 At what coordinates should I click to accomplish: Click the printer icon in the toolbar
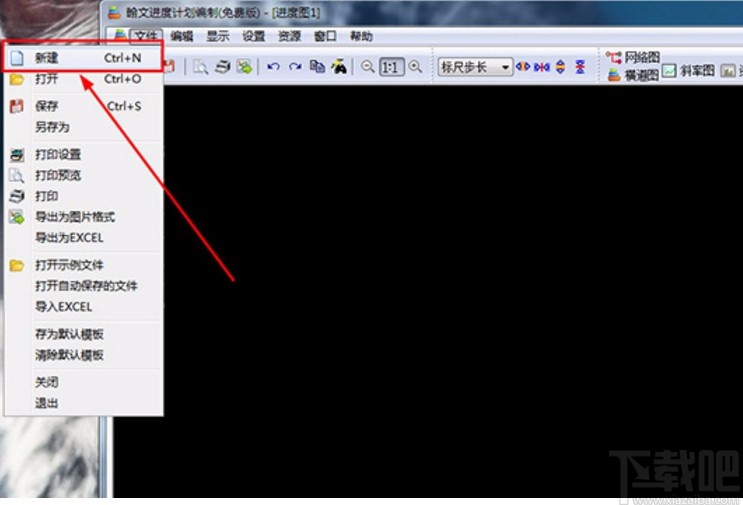(222, 67)
